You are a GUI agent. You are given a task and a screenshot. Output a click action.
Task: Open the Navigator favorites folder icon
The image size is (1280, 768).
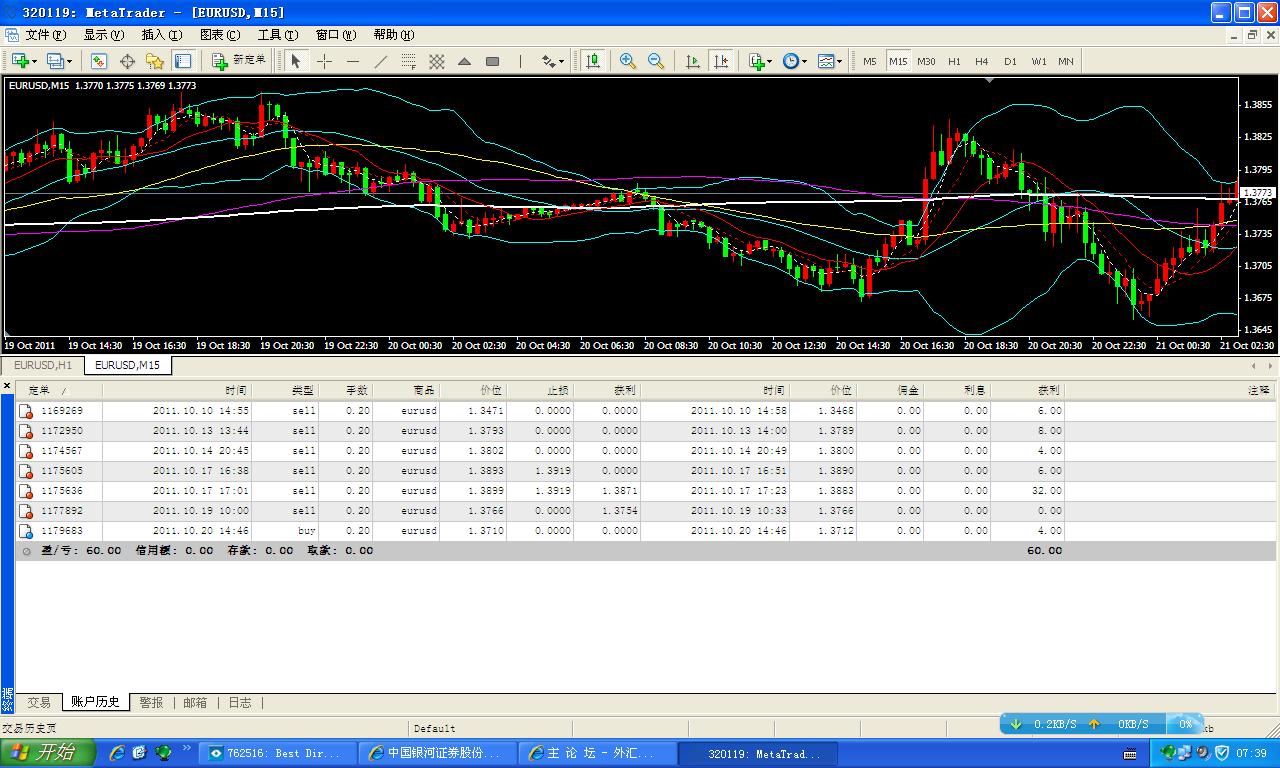[x=155, y=61]
